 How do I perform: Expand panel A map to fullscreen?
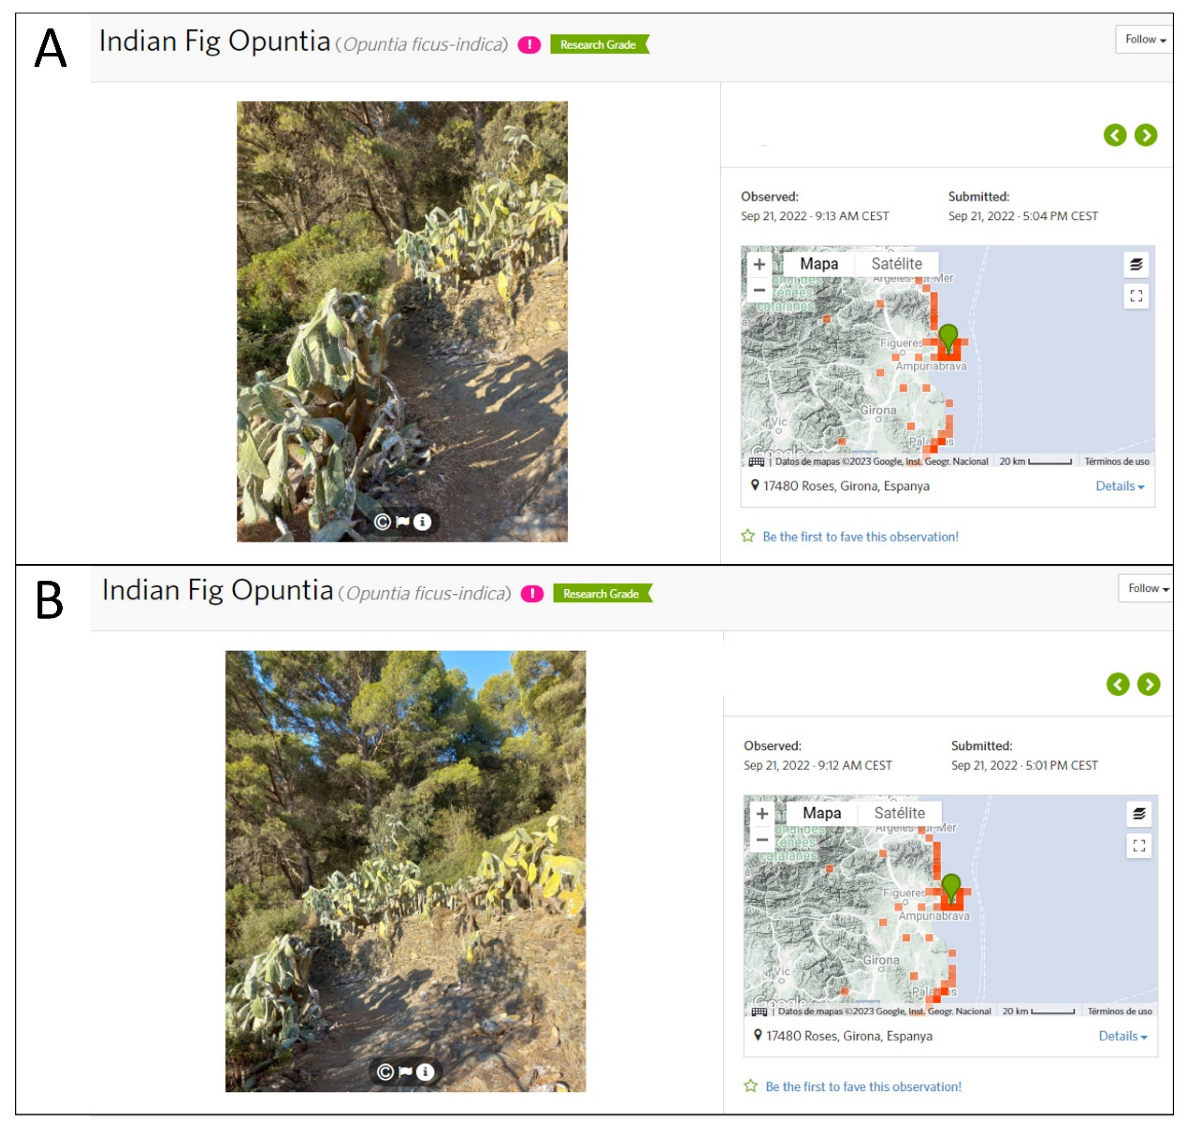coord(1136,296)
